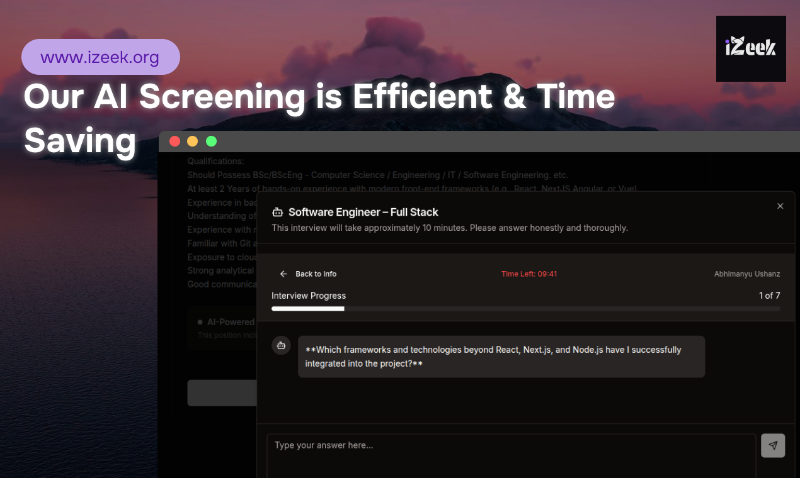The height and width of the screenshot is (478, 800).
Task: Focus the Type your answer here field
Action: click(510, 452)
